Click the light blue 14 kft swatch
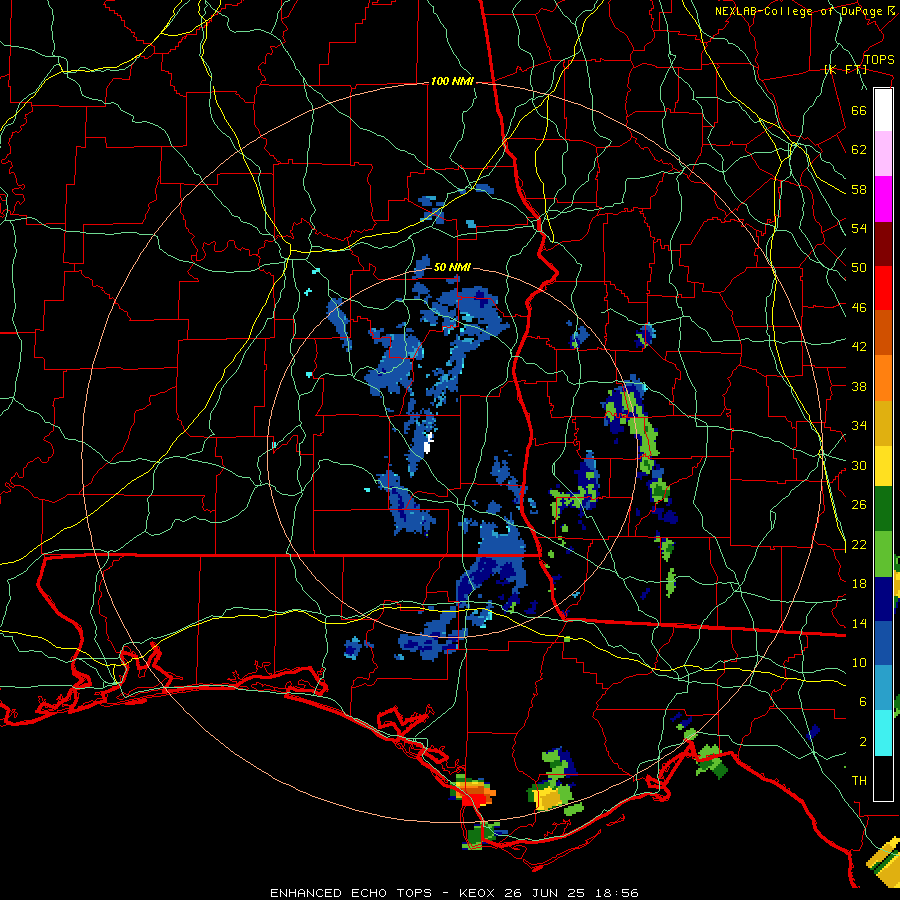Viewport: 900px width, 900px height. pyautogui.click(x=883, y=688)
